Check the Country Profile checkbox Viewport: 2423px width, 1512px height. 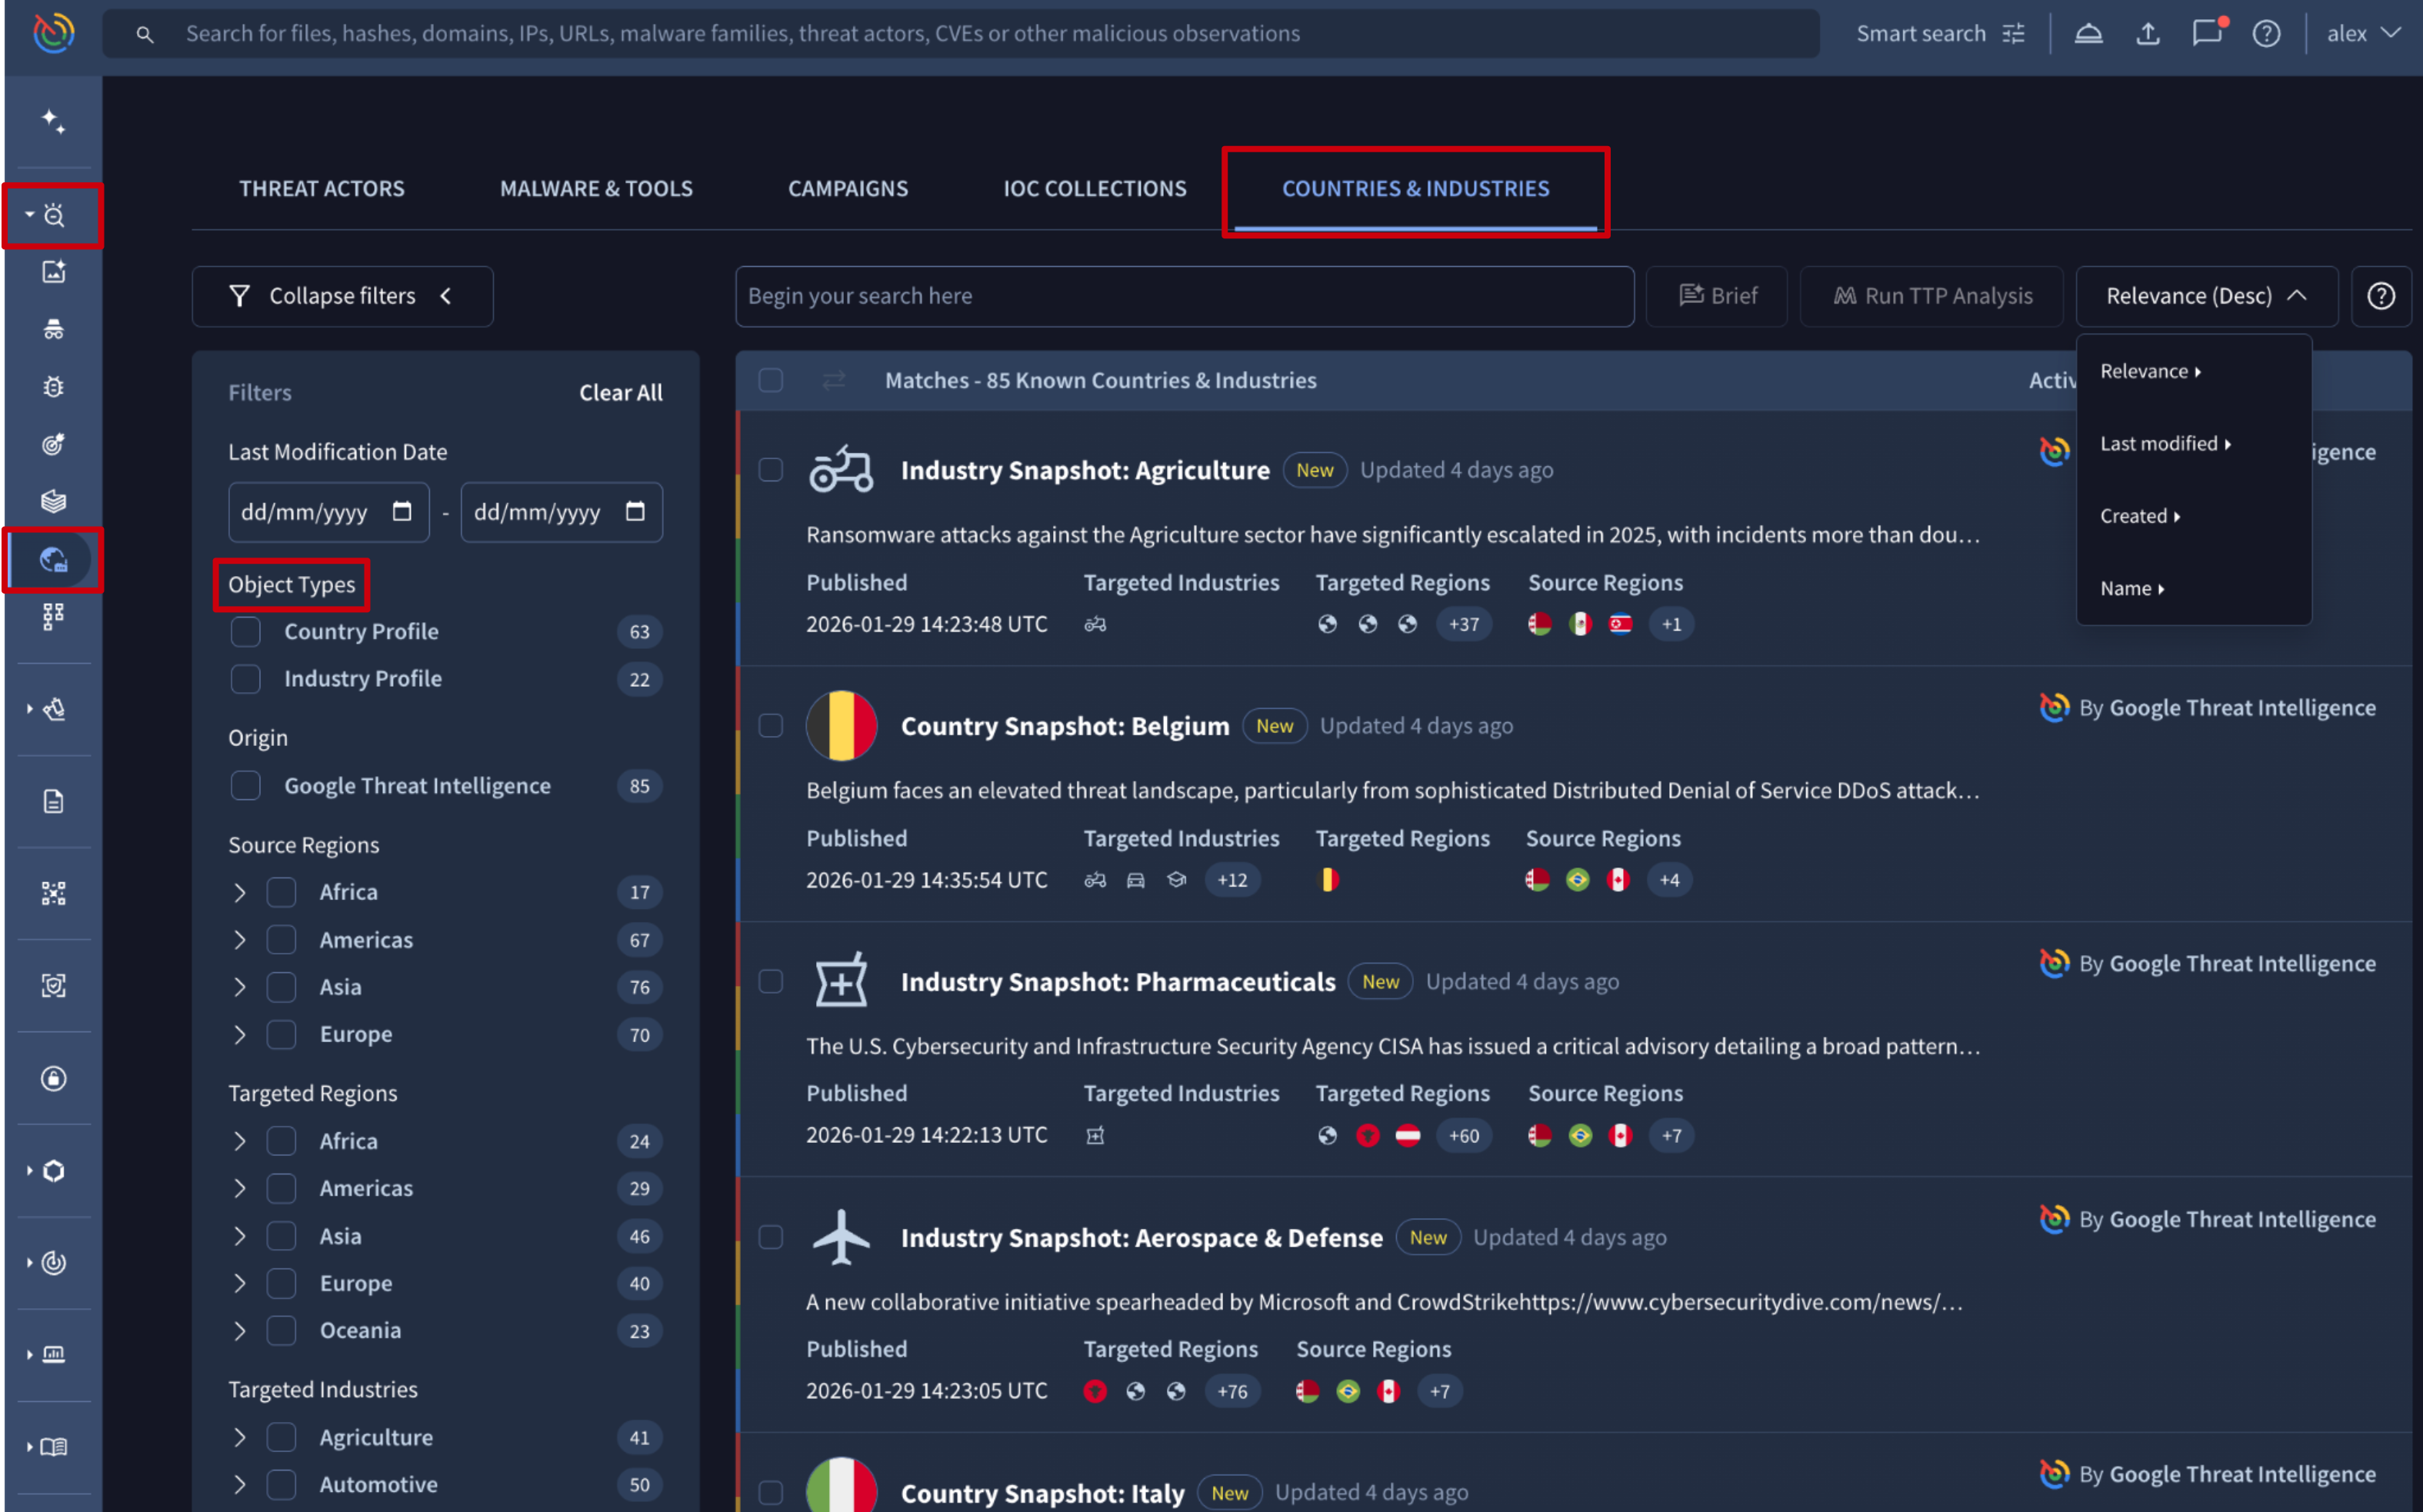point(246,632)
